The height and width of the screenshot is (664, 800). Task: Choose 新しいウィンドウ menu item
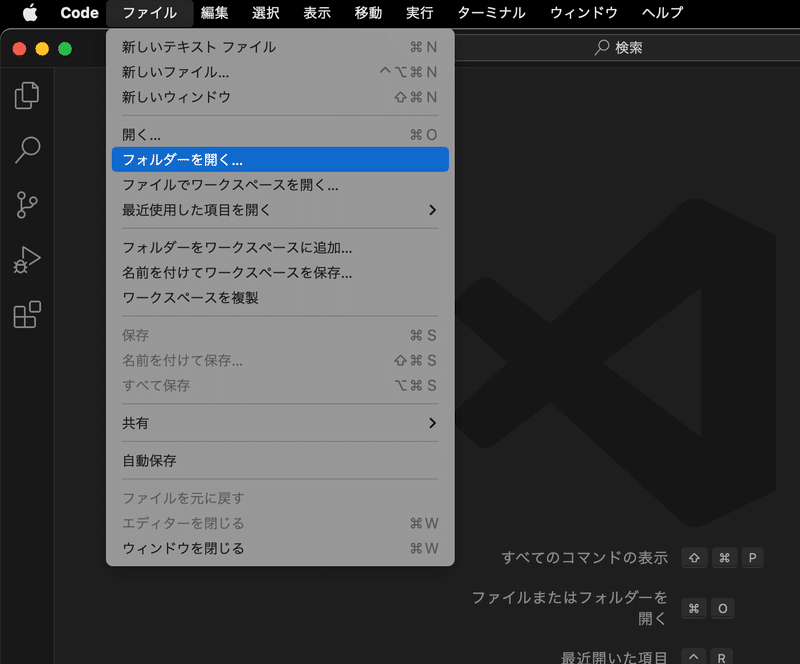280,97
